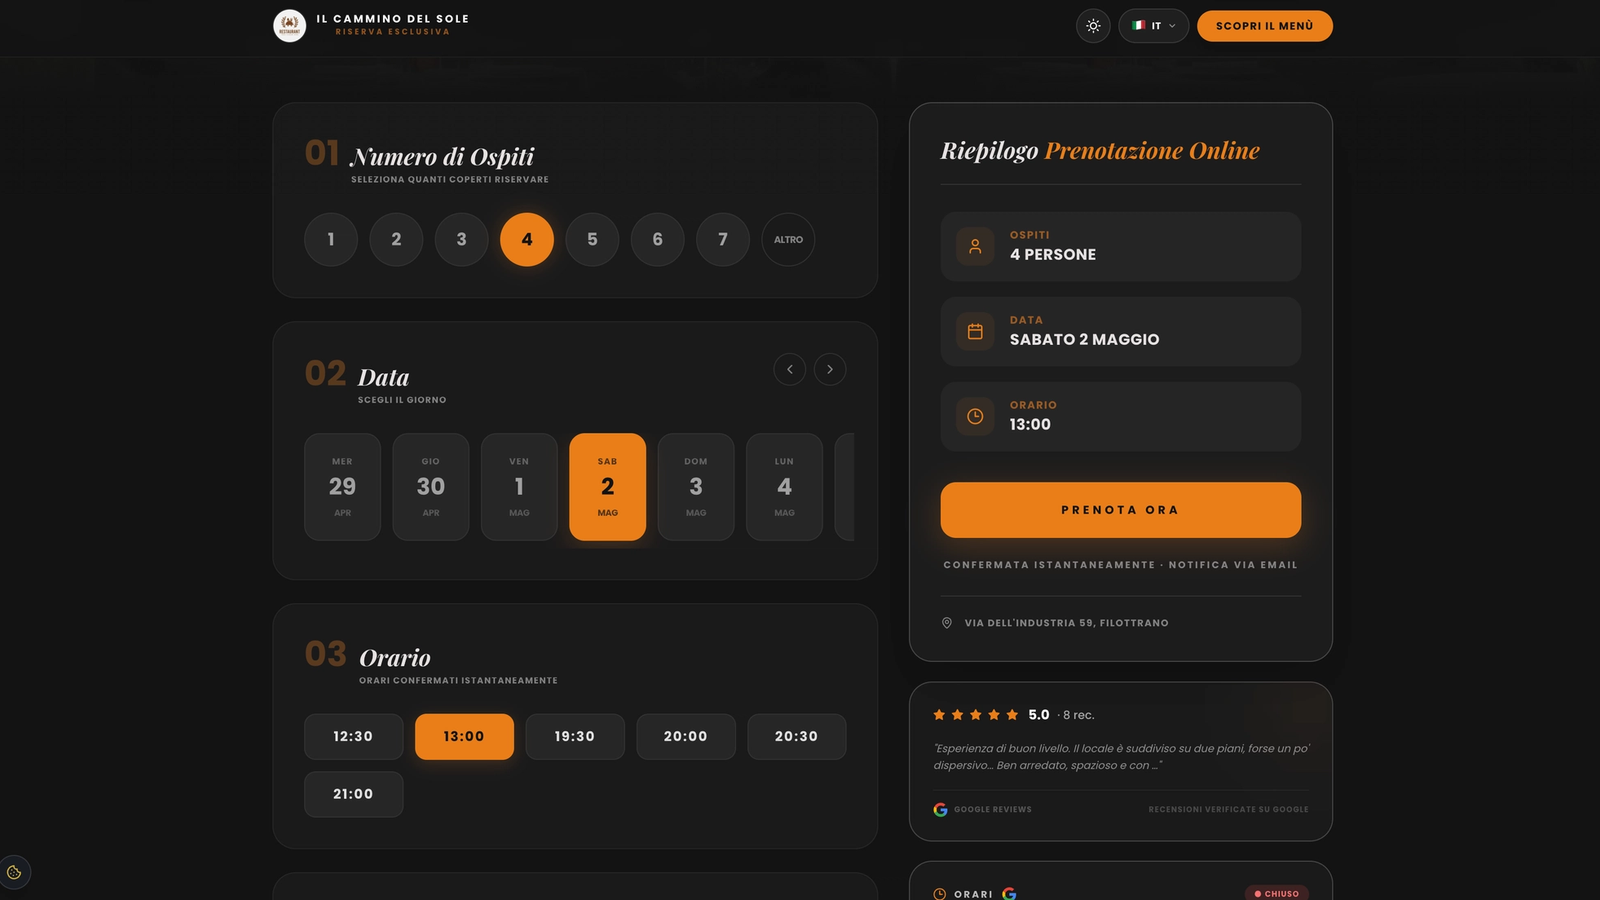Select 1 guest
This screenshot has height=900, width=1600.
331,240
